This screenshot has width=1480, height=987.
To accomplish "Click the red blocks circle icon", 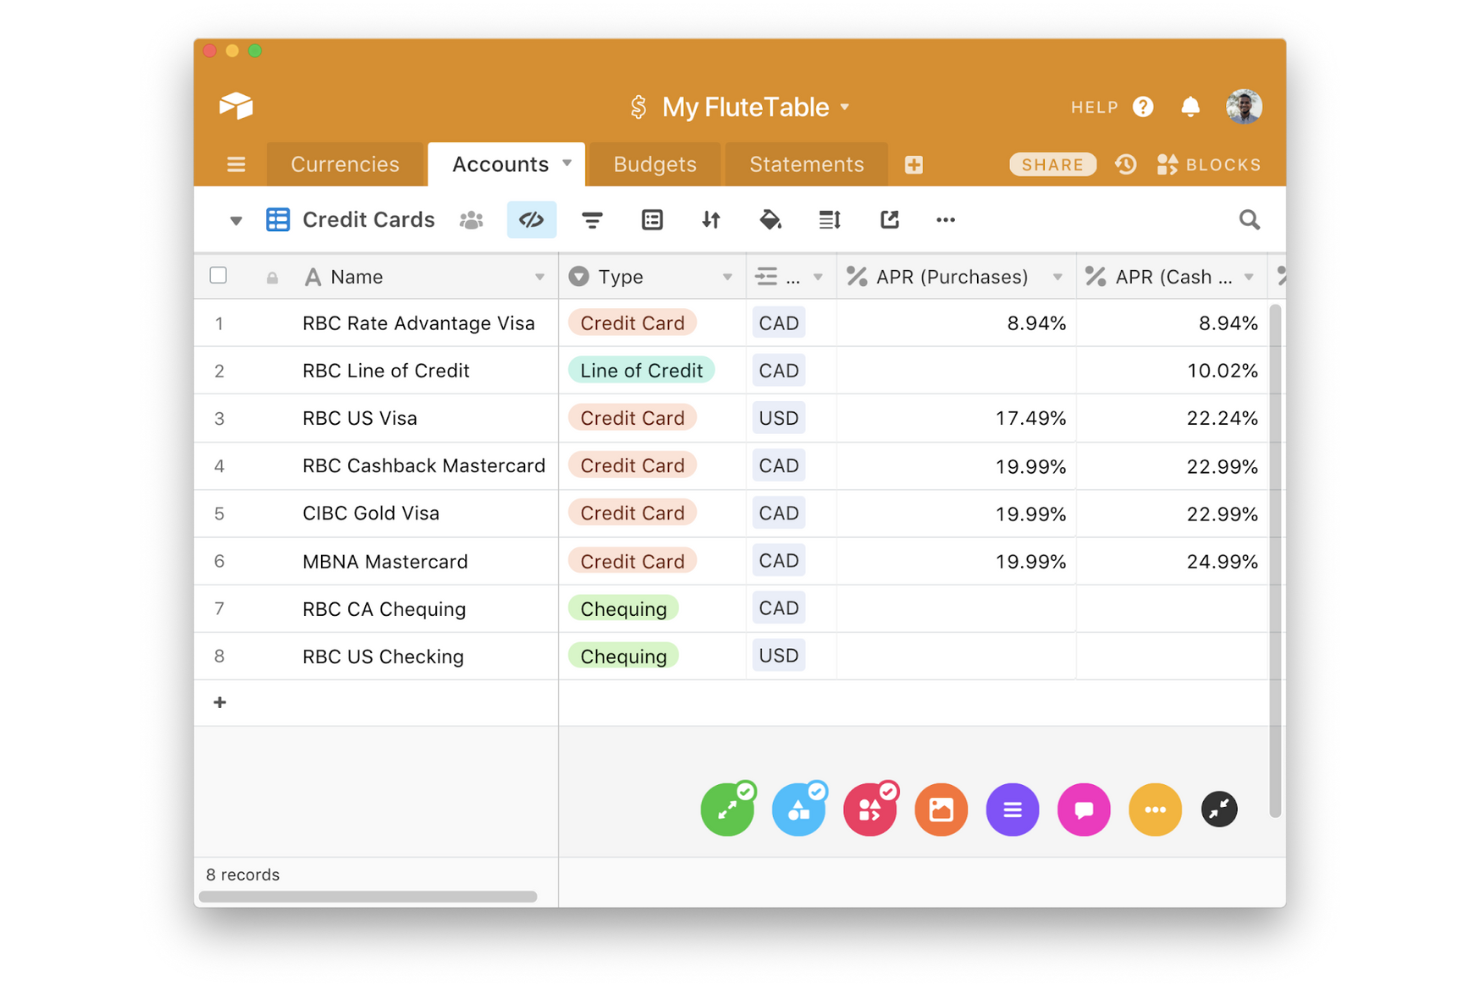I will (x=870, y=809).
